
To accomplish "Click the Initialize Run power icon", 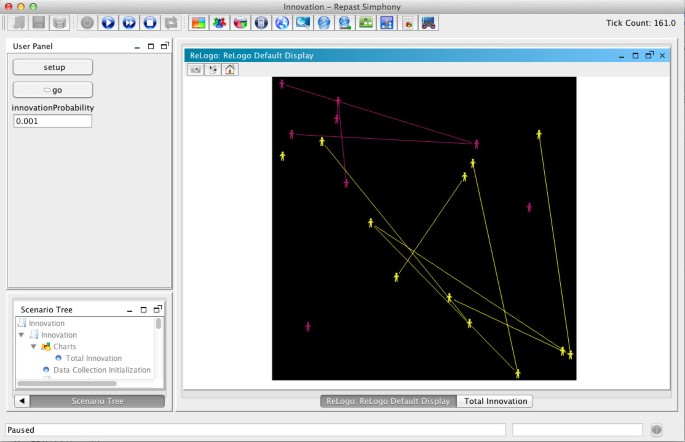I will [x=87, y=22].
